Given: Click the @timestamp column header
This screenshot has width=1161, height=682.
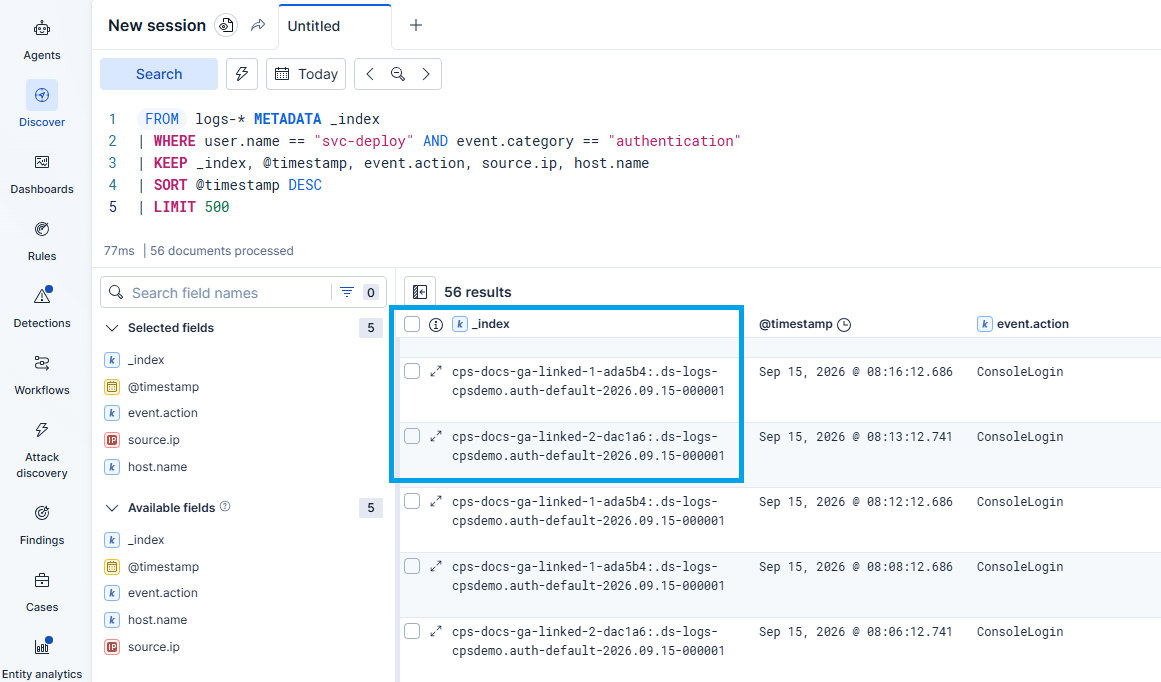Looking at the screenshot, I should (796, 324).
